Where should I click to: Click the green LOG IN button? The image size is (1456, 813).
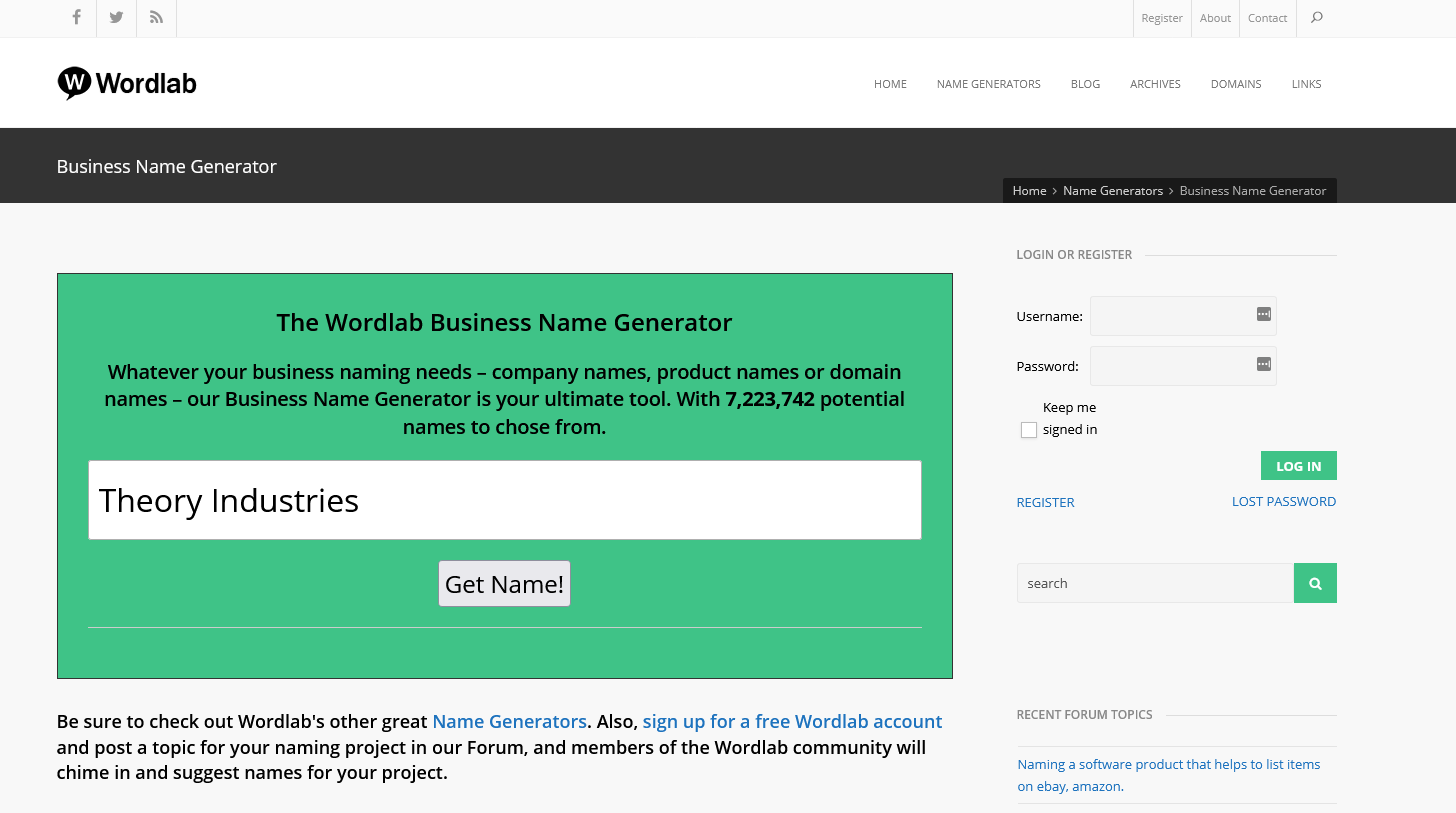(x=1298, y=466)
